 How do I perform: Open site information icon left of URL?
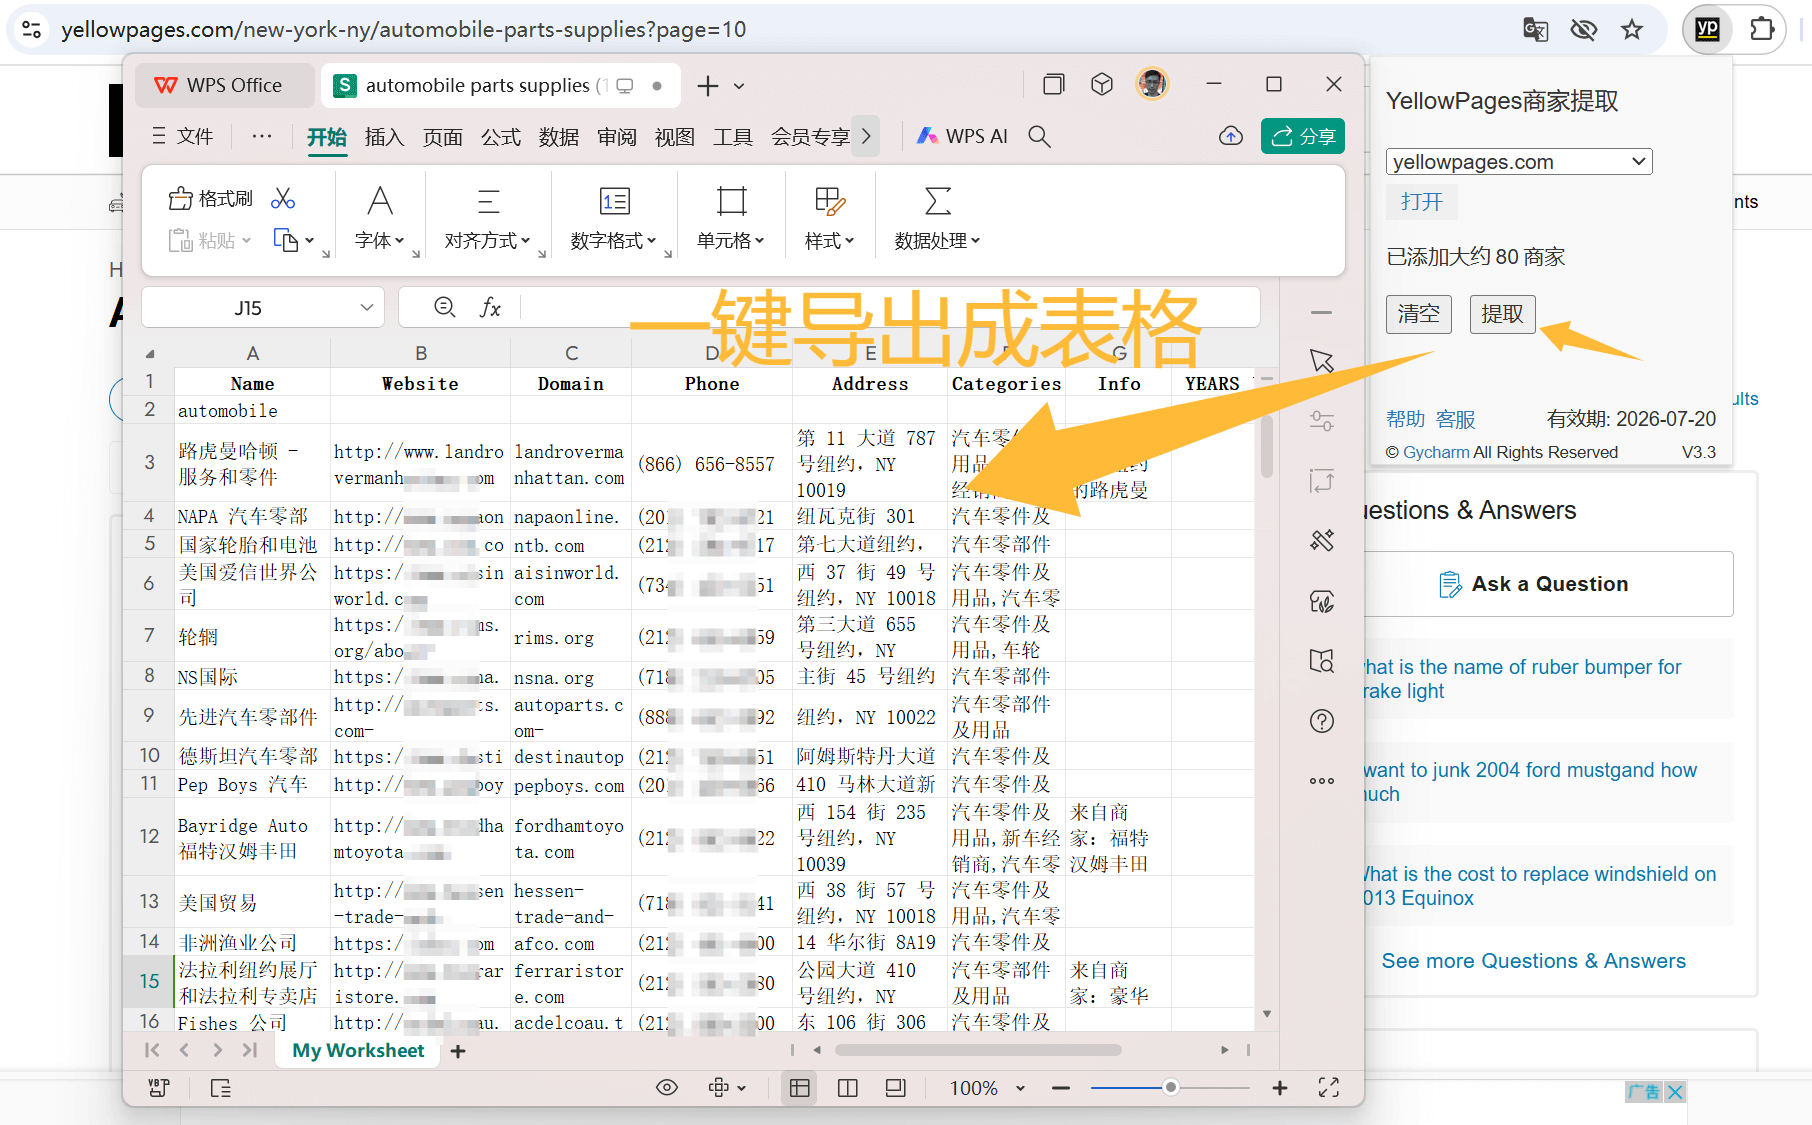(31, 30)
